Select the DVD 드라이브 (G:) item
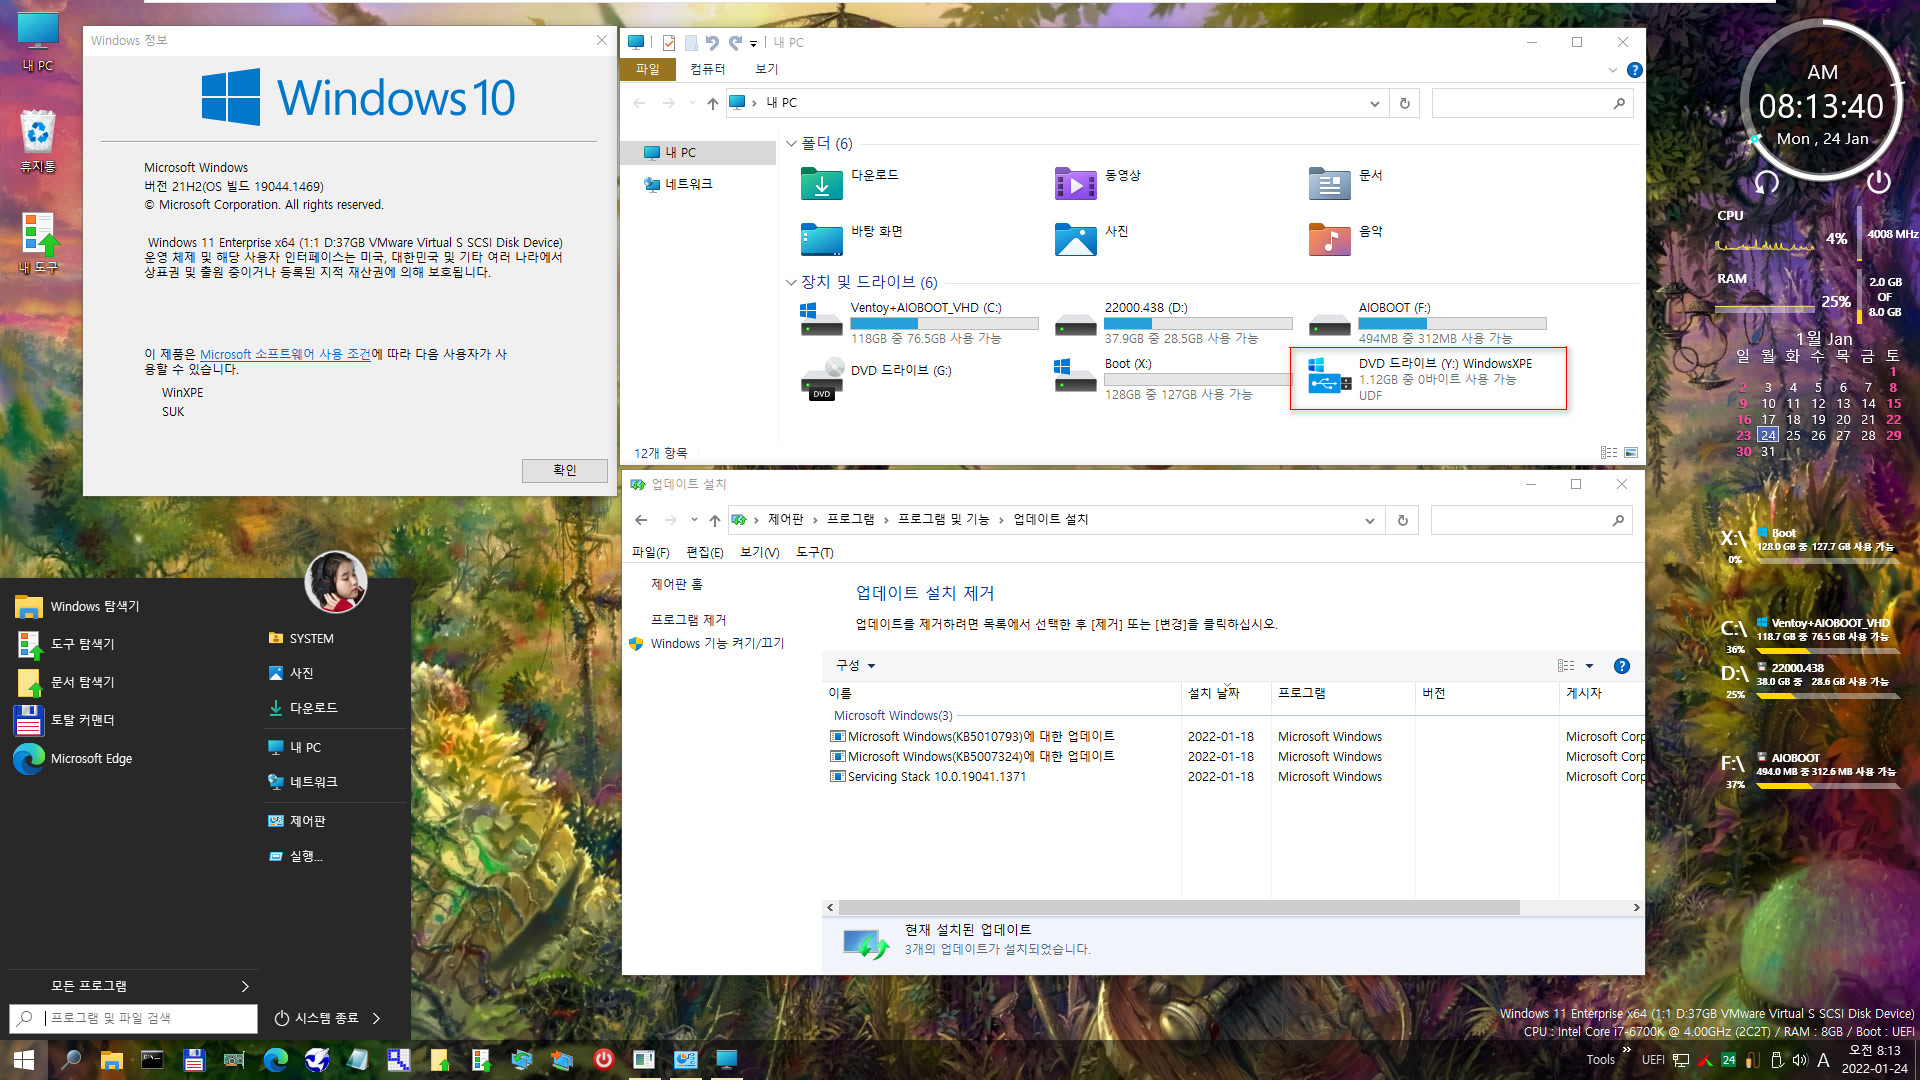This screenshot has width=1920, height=1080. [x=876, y=379]
